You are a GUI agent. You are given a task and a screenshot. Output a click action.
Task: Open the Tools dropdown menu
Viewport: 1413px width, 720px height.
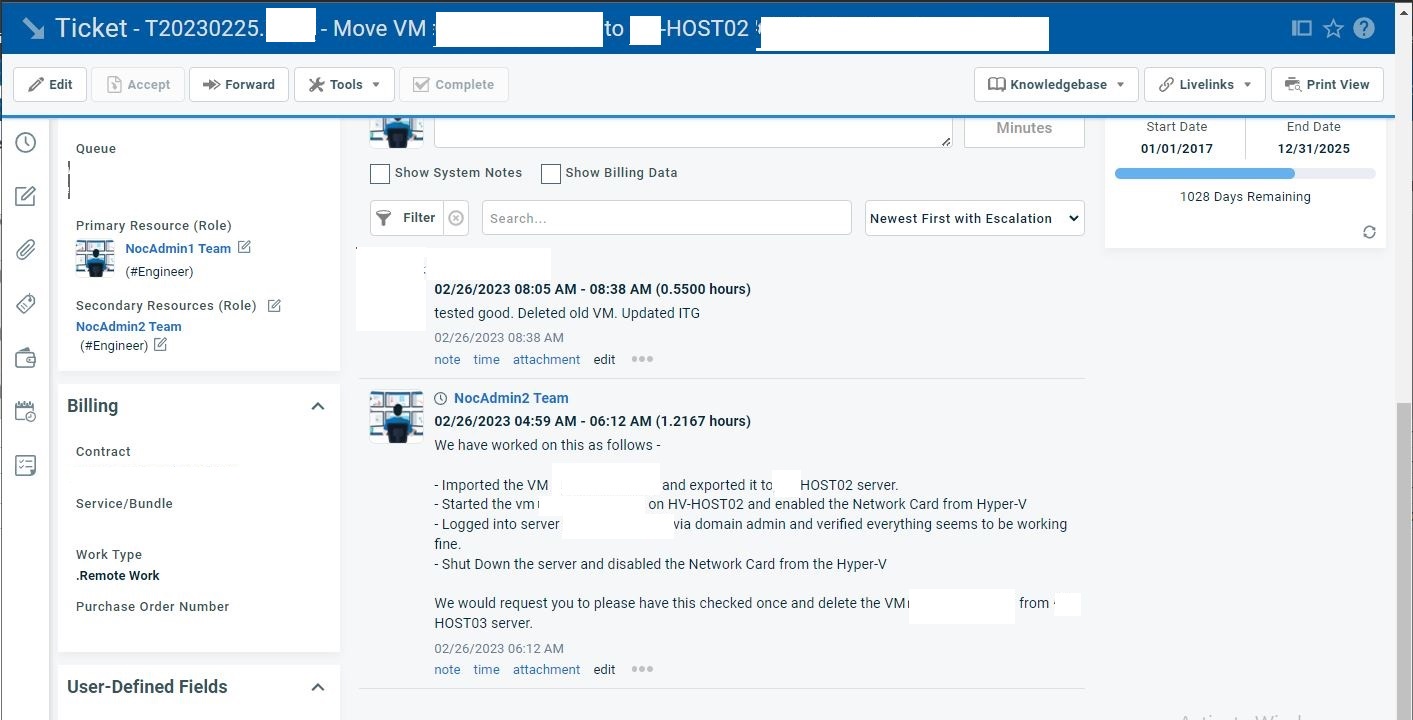(x=344, y=85)
